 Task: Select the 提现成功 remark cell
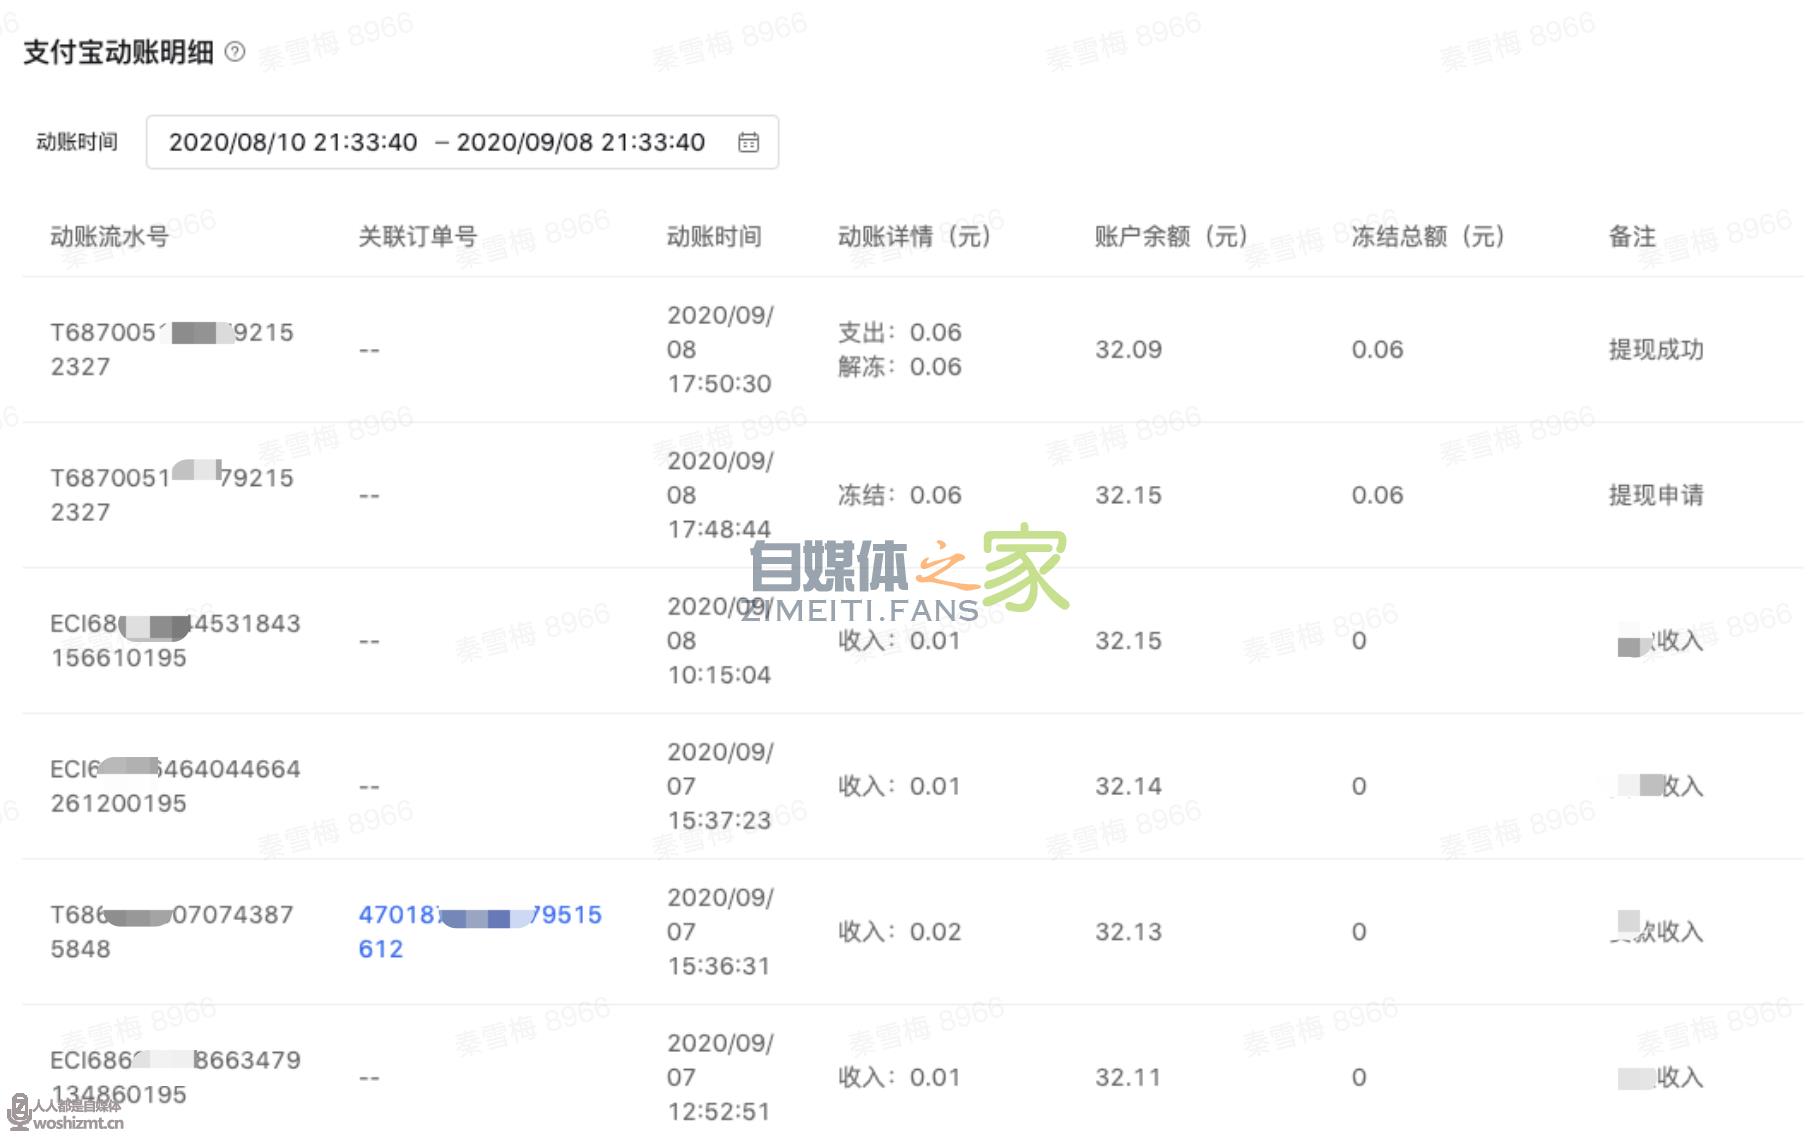[x=1656, y=349]
